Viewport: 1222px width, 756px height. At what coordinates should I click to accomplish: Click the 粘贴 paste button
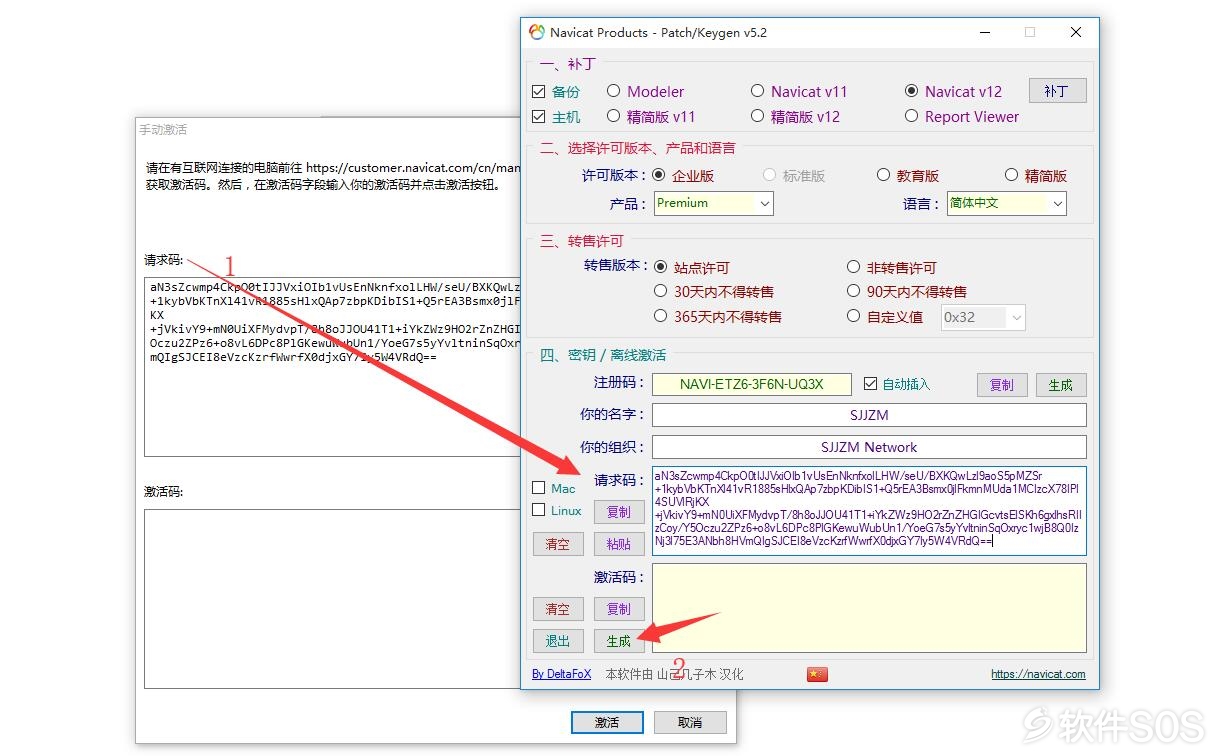619,544
